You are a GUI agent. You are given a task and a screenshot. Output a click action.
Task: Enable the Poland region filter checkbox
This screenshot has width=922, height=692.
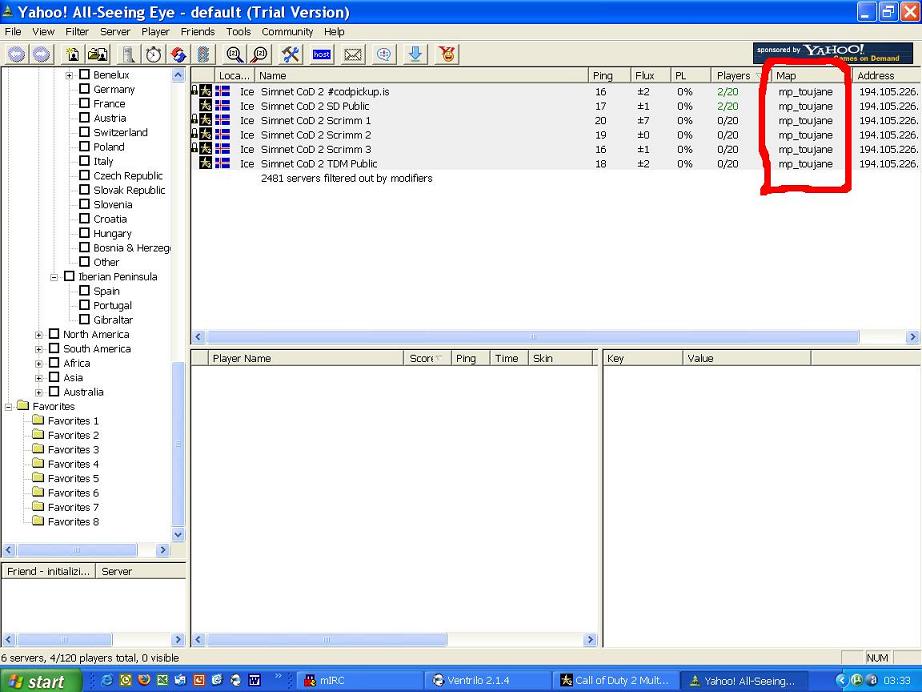pyautogui.click(x=85, y=146)
